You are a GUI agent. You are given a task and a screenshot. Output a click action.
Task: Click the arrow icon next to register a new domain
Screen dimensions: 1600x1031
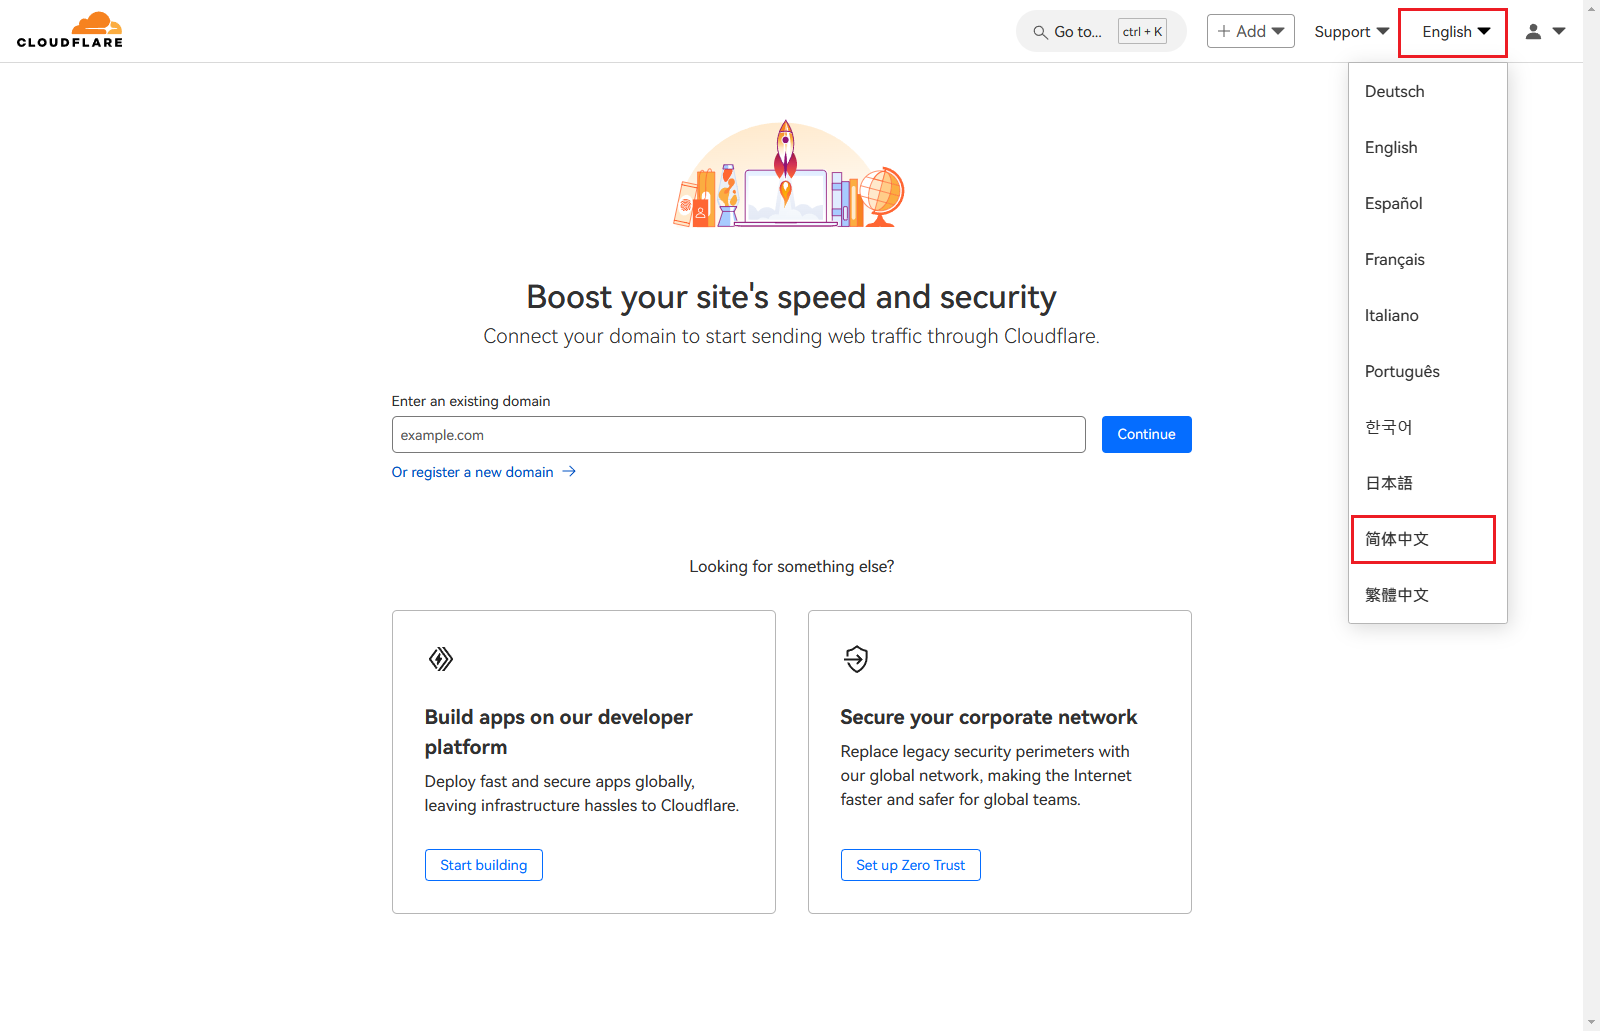pos(569,471)
